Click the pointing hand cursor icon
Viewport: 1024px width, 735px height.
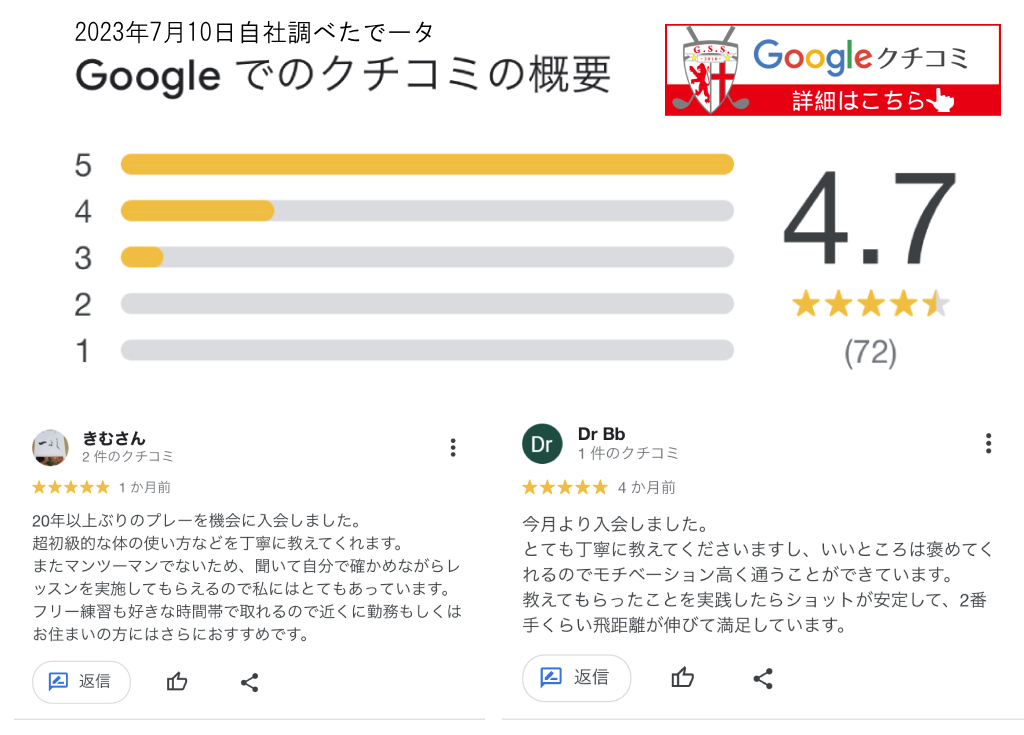[x=940, y=100]
